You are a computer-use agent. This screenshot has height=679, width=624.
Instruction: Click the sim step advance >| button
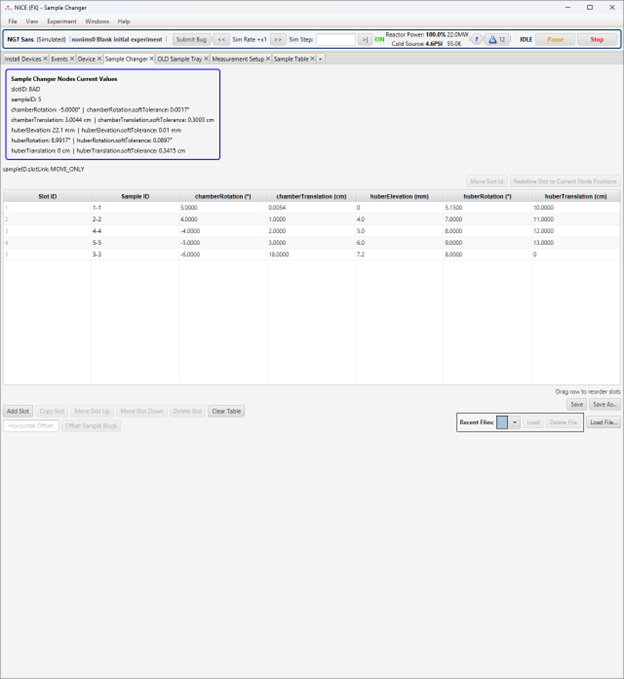365,40
